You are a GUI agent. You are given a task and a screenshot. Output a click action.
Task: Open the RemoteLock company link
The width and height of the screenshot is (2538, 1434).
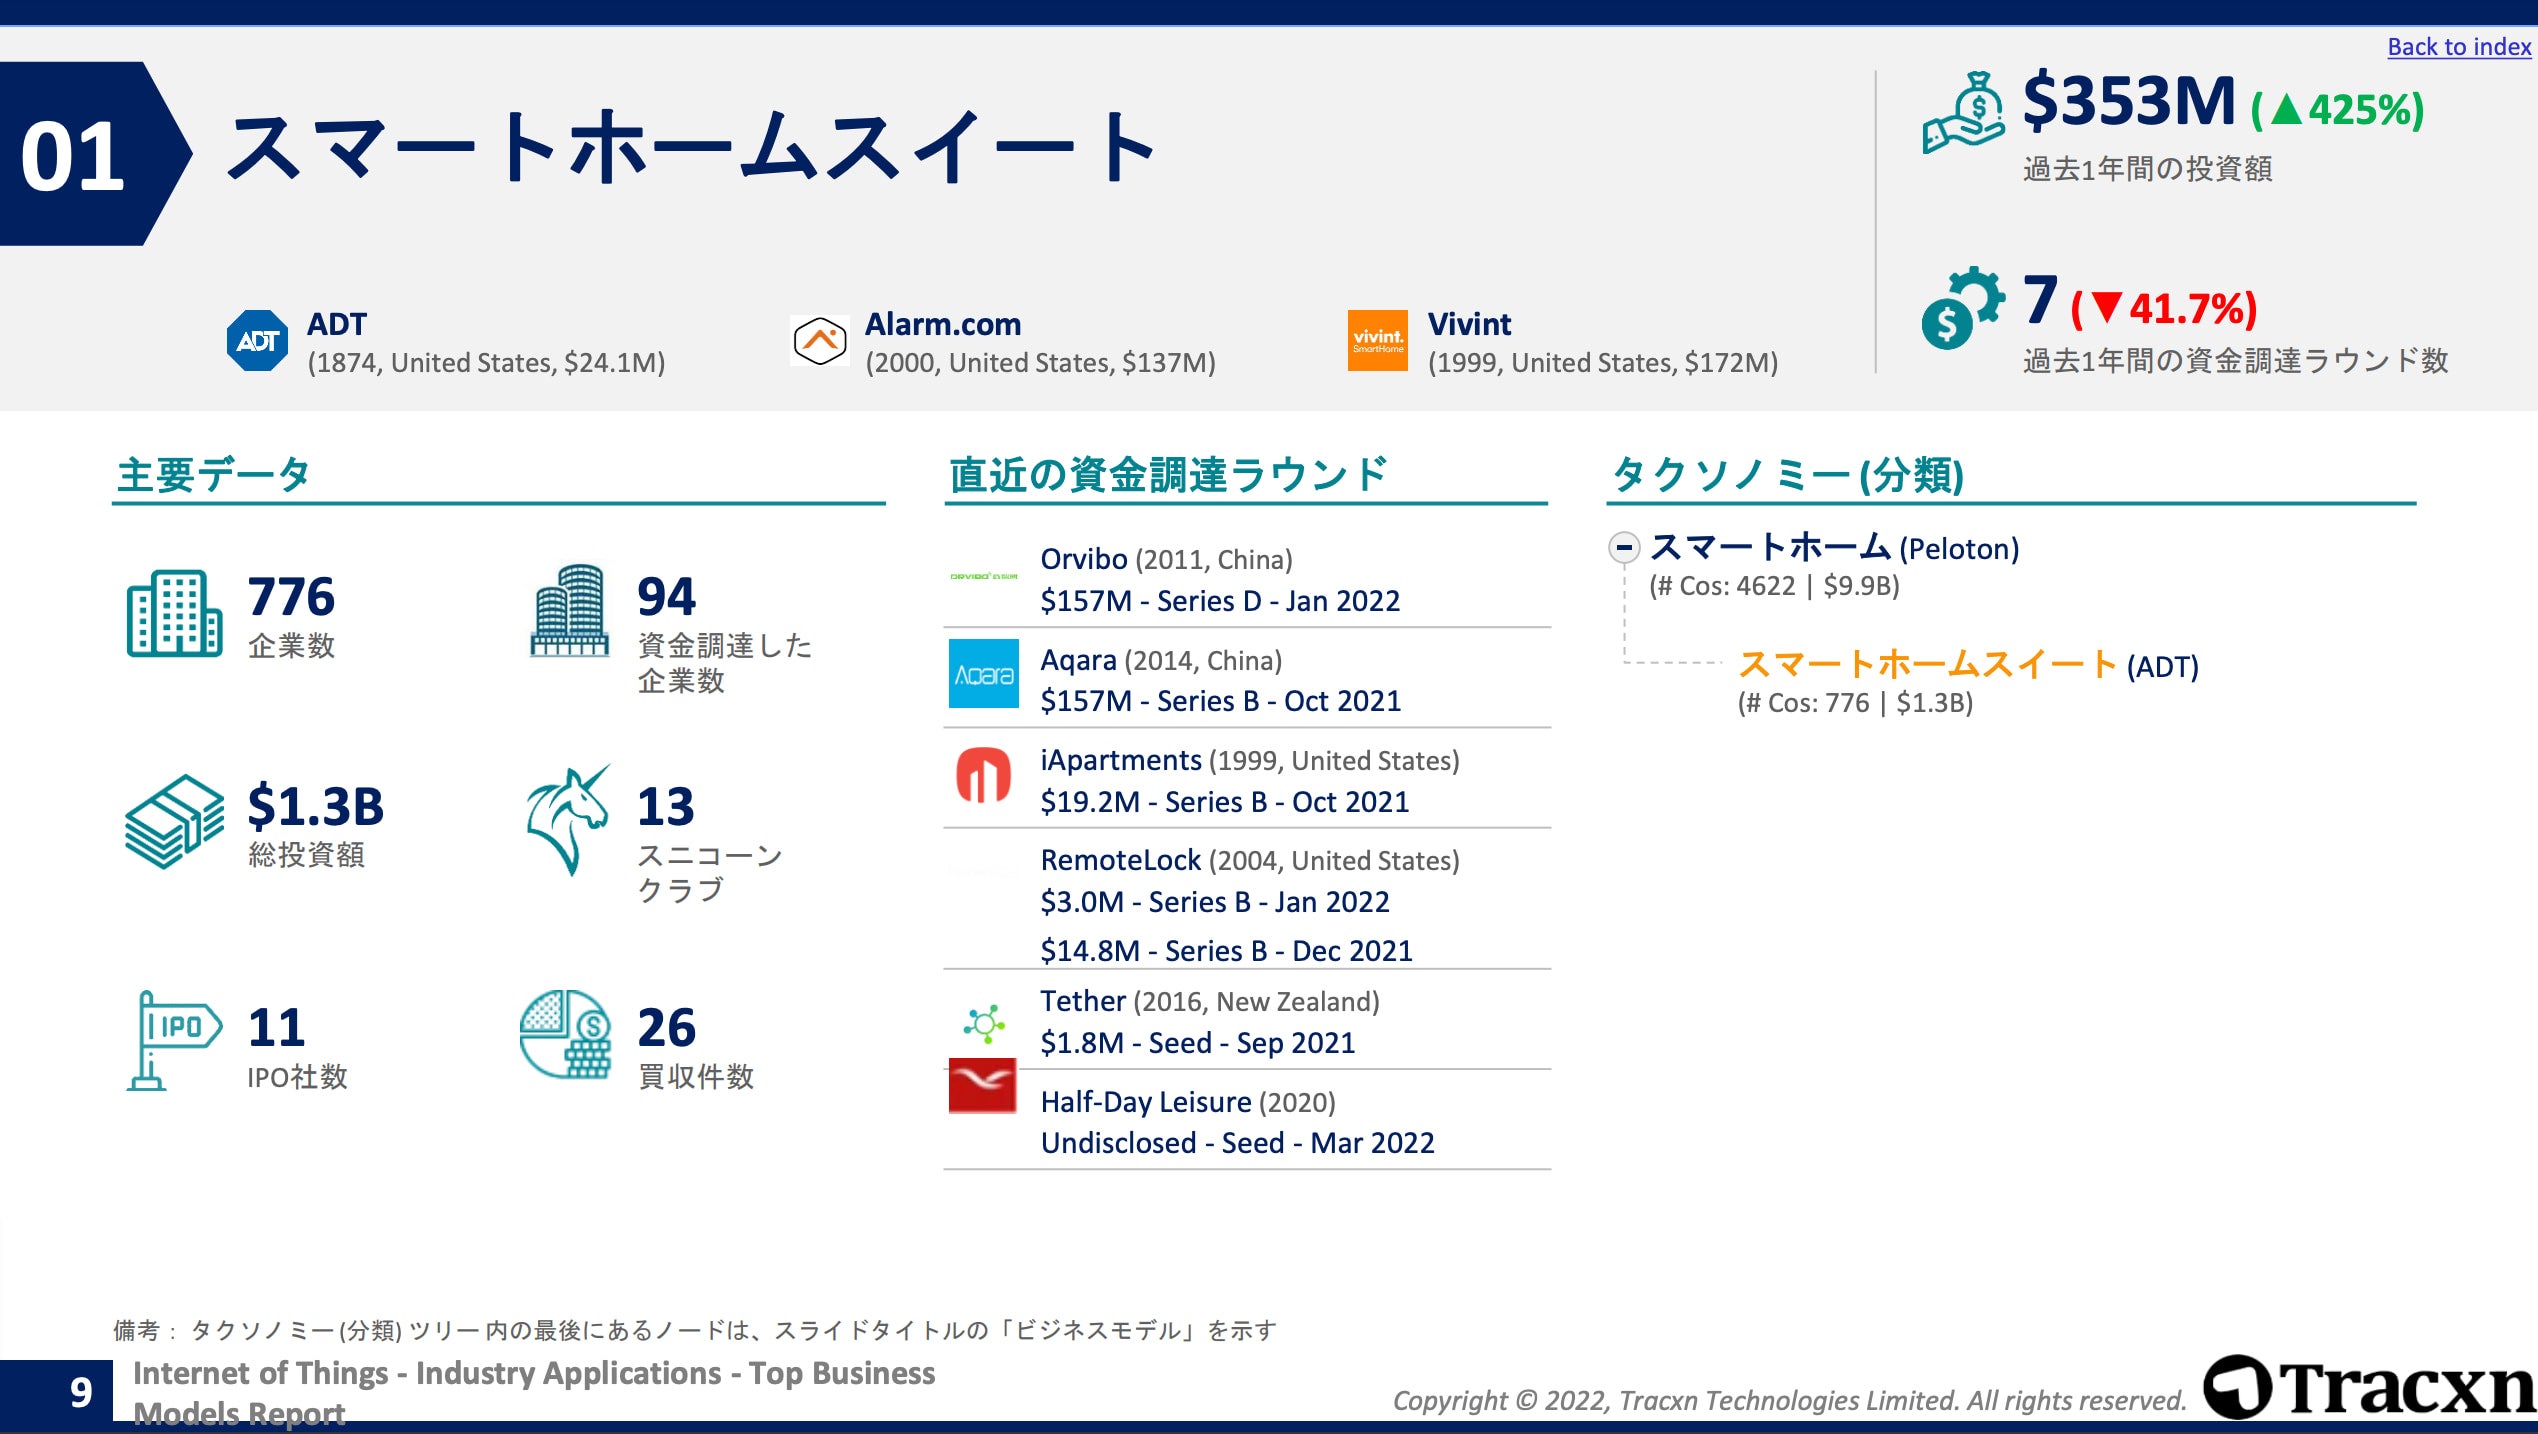(1120, 860)
